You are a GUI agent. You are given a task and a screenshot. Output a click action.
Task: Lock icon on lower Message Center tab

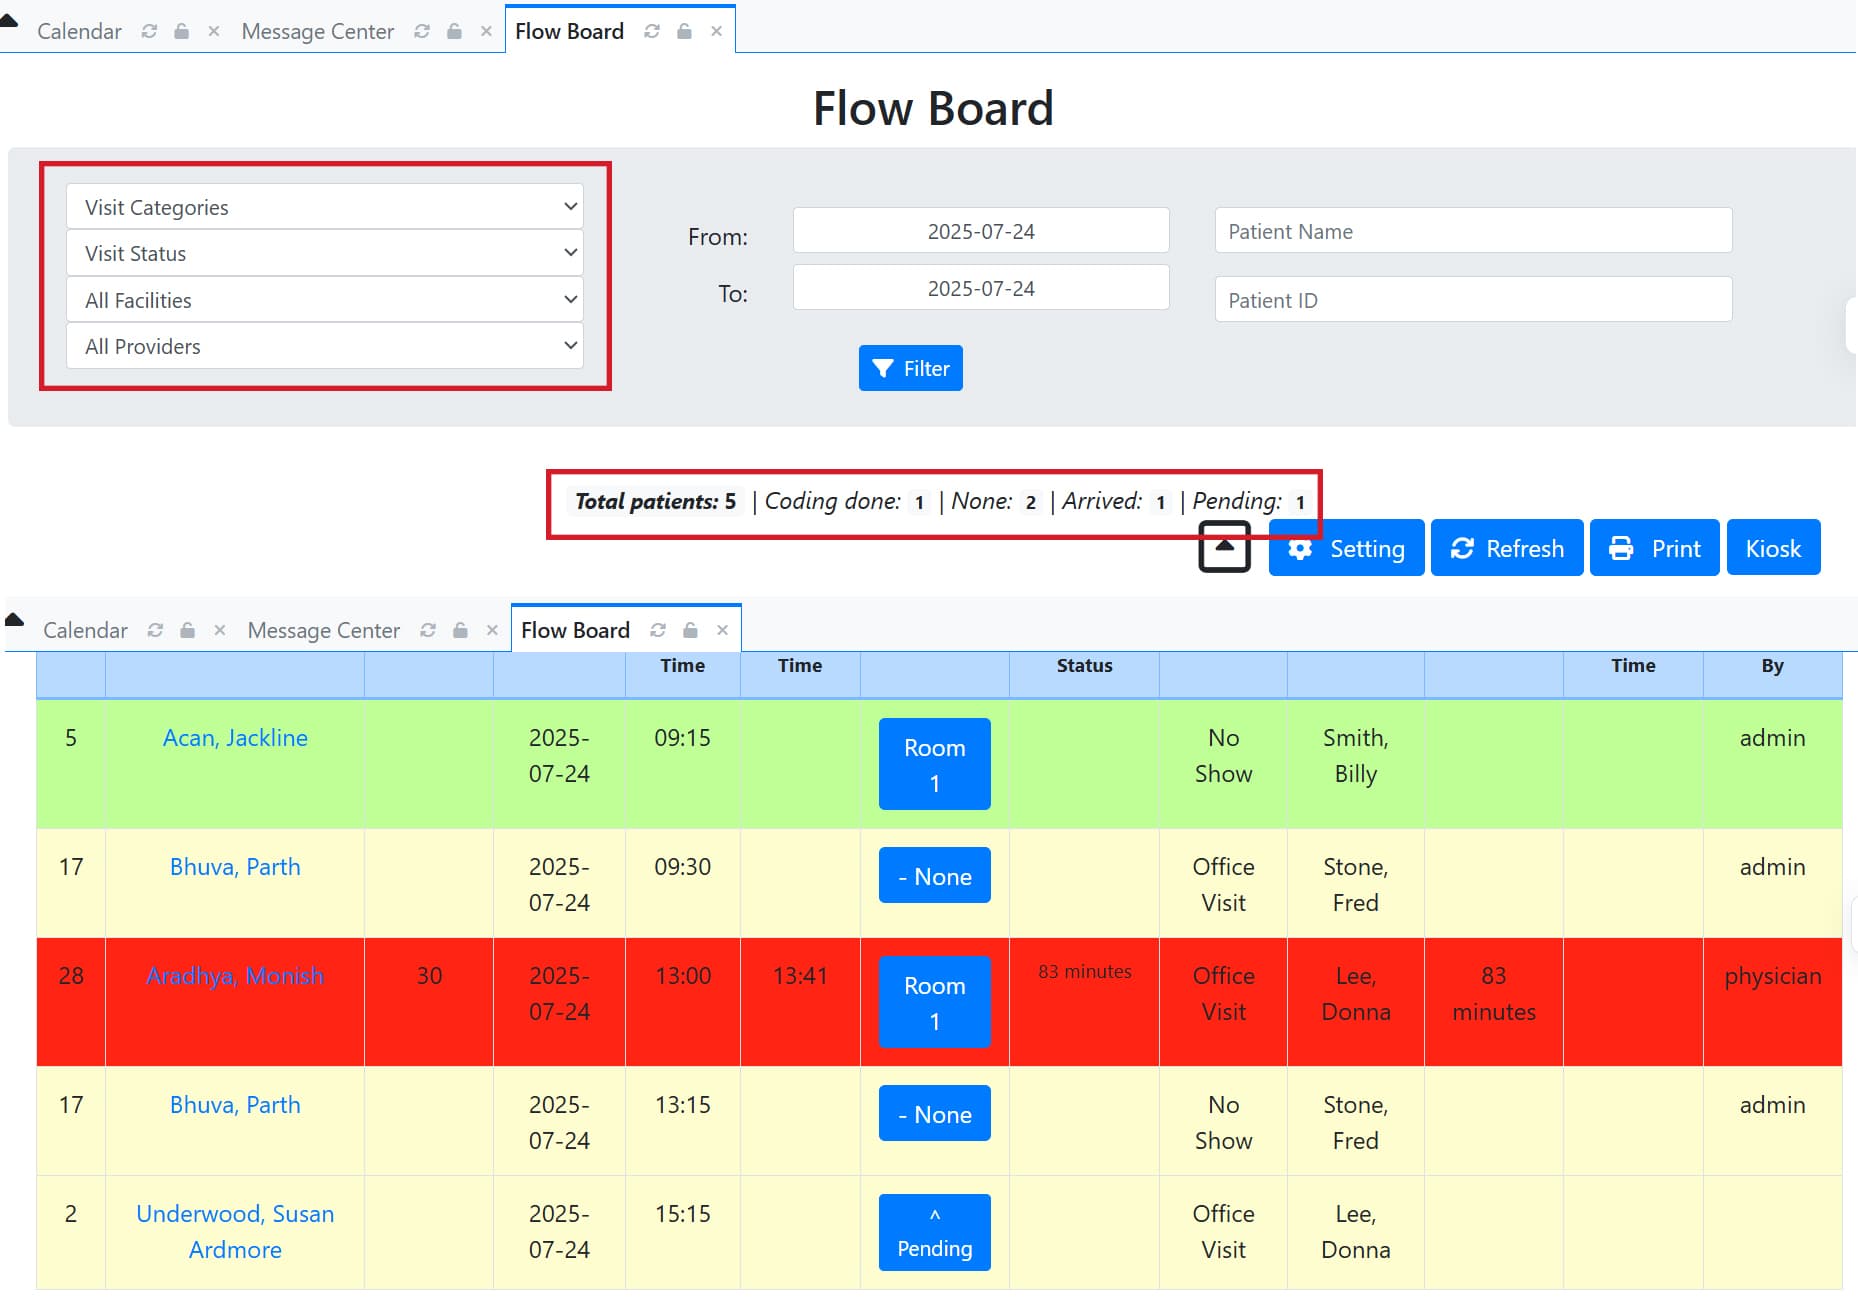coord(460,630)
